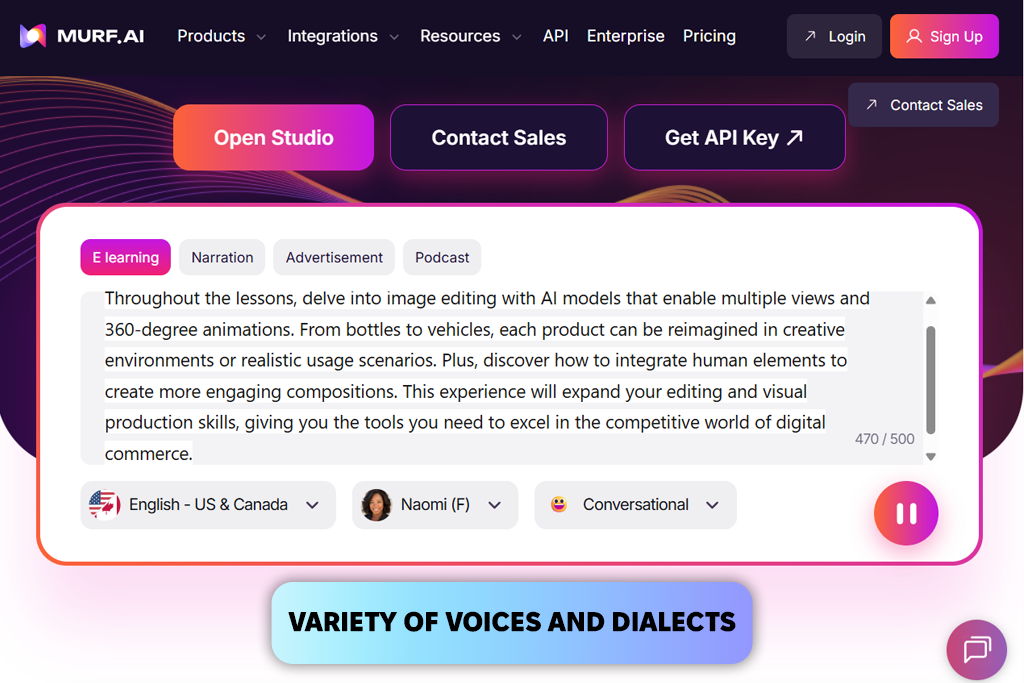Viewport: 1024px width, 683px height.
Task: Click the Get API Key button
Action: click(x=734, y=138)
